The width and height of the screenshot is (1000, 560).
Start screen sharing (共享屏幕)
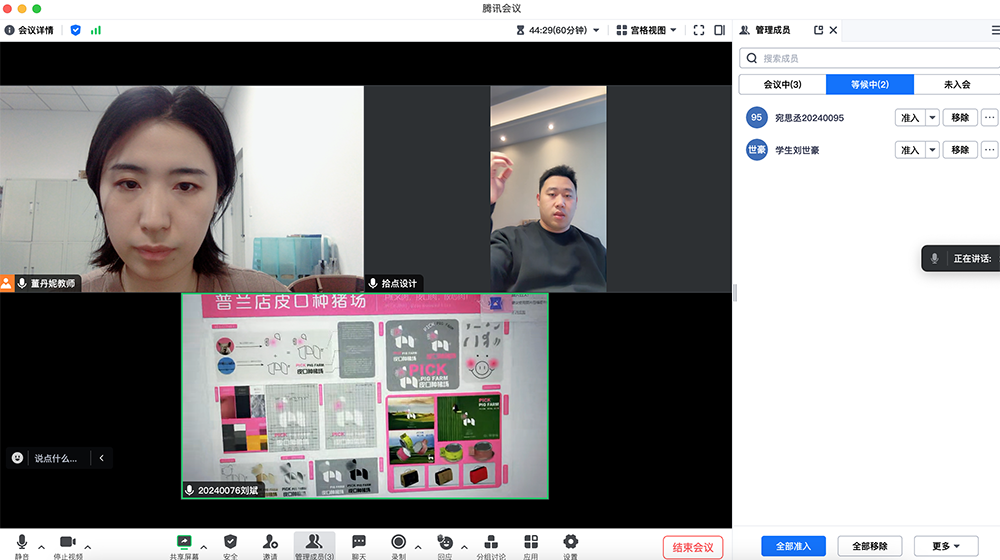click(x=183, y=543)
